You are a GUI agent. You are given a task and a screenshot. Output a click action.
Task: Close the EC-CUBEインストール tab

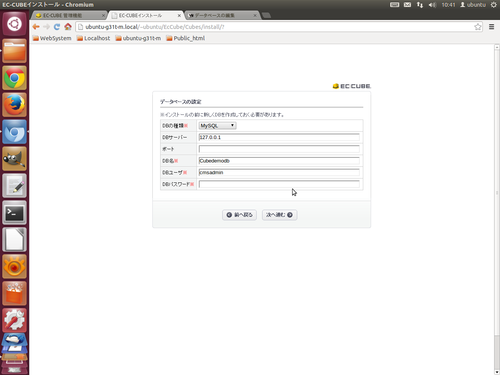179,15
